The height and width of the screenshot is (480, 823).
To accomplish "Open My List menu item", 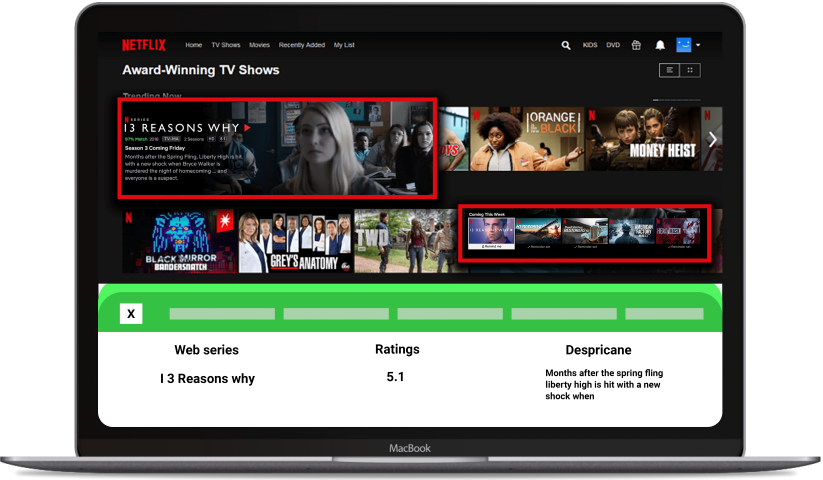I will [344, 45].
